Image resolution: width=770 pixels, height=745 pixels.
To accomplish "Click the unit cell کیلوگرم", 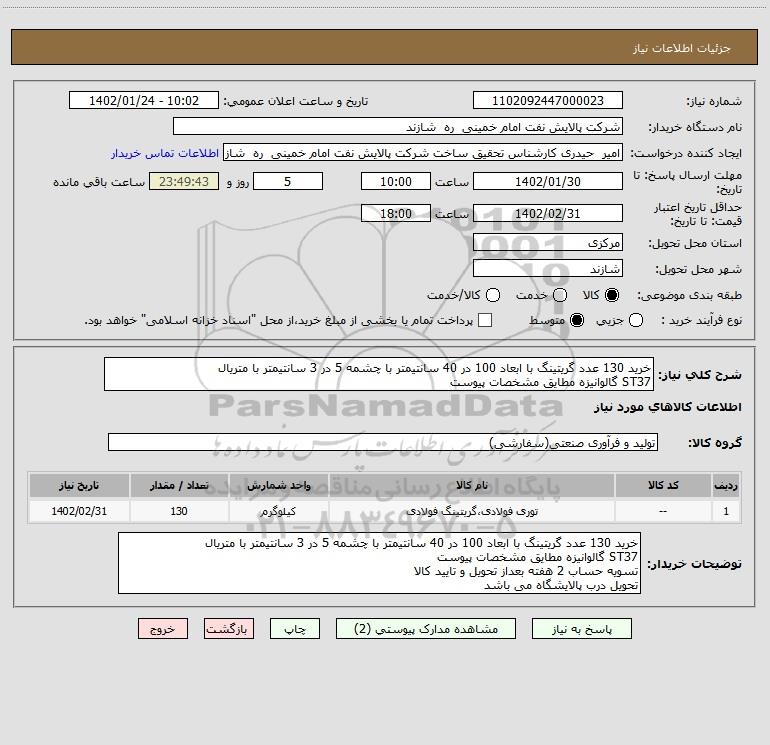I will click(x=278, y=511).
